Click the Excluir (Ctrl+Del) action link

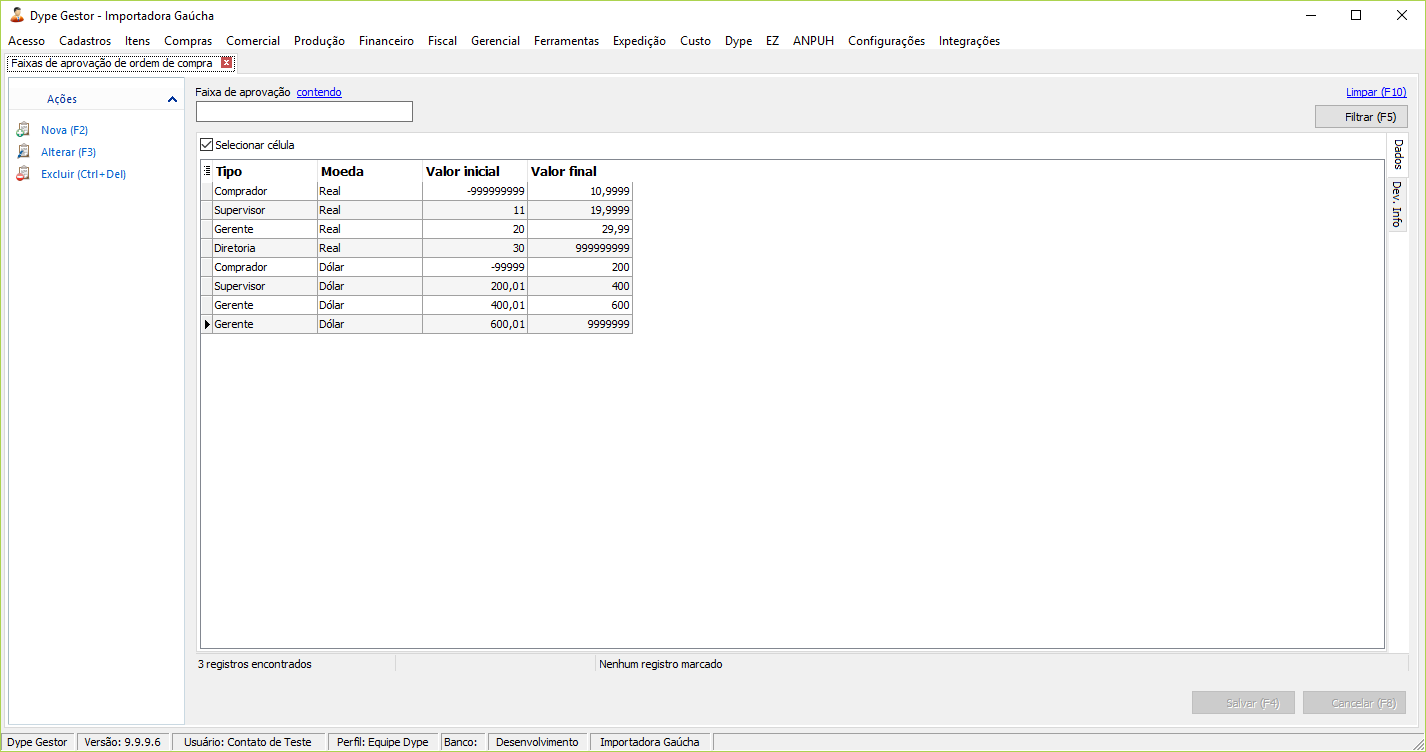tap(84, 174)
